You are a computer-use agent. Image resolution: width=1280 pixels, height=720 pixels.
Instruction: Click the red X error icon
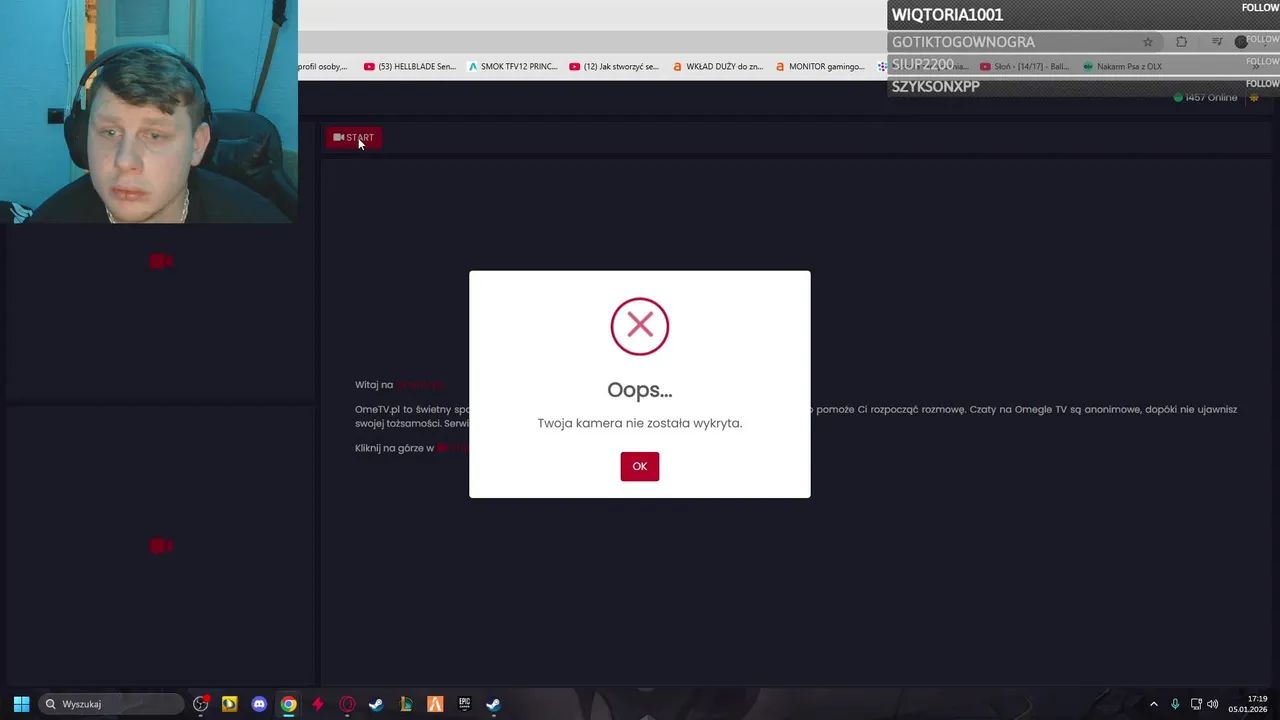[x=640, y=326]
